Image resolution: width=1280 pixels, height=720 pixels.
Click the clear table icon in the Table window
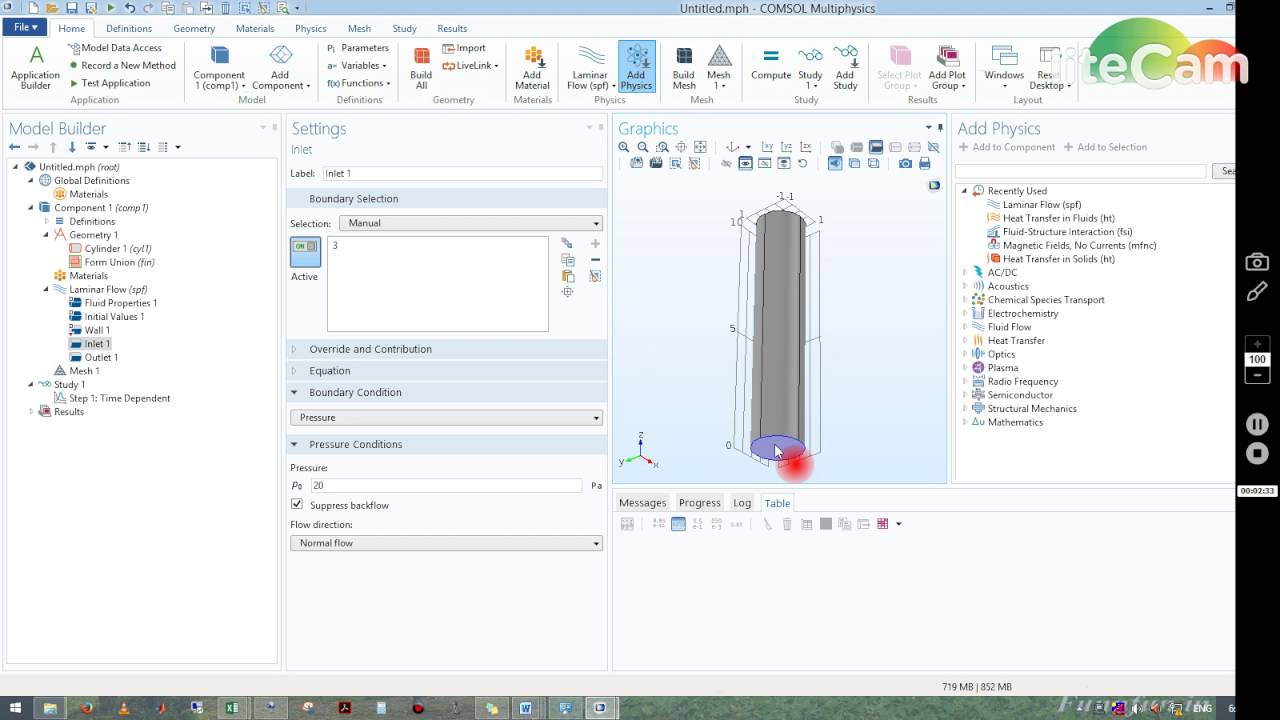coord(767,523)
